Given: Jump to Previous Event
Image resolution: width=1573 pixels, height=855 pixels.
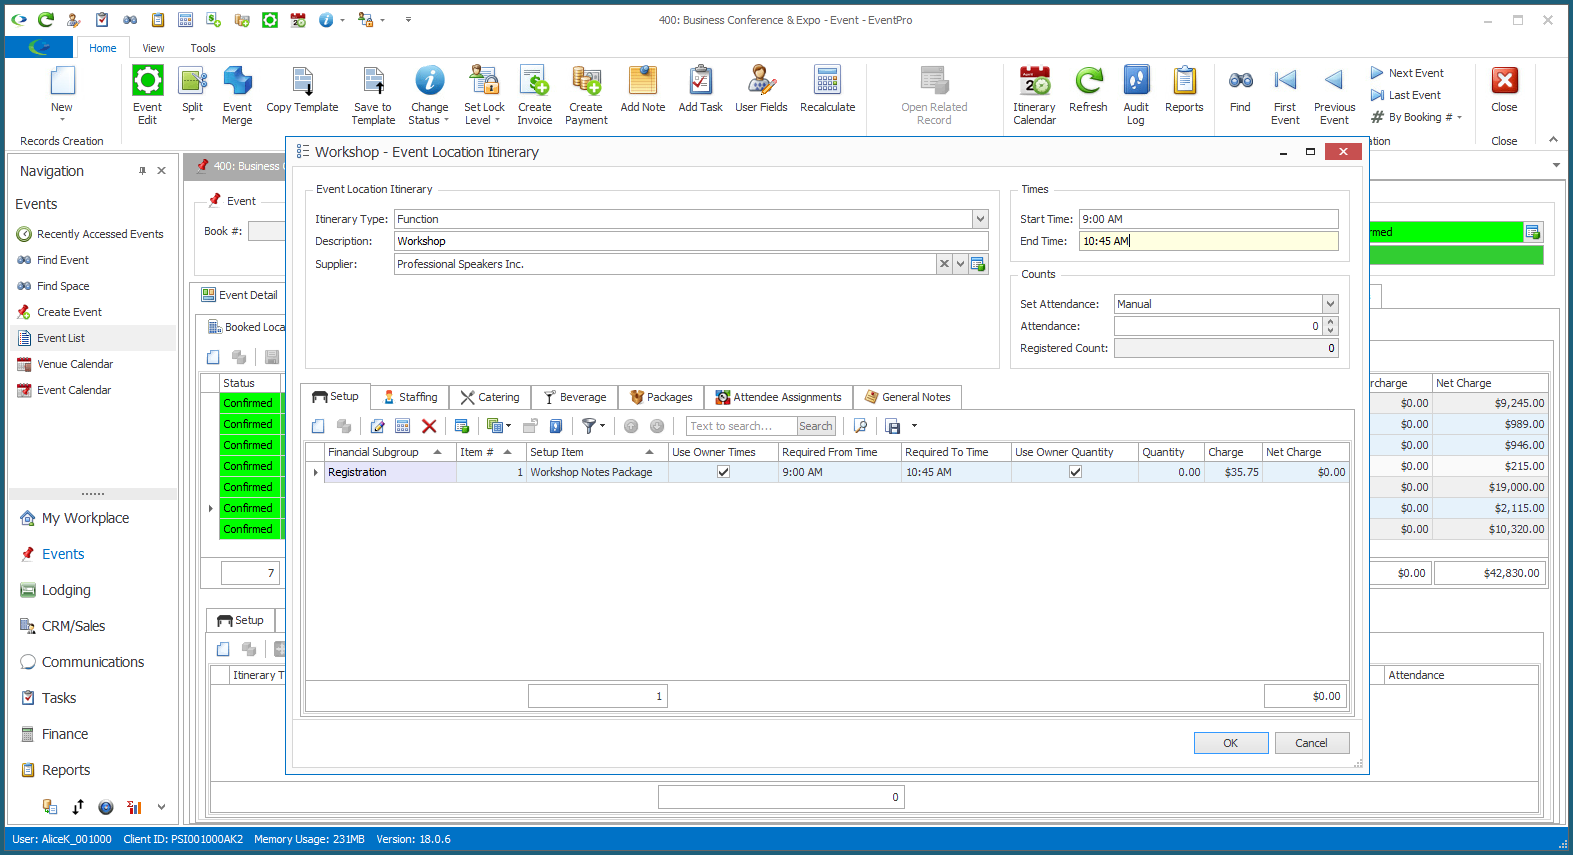Looking at the screenshot, I should [1334, 95].
